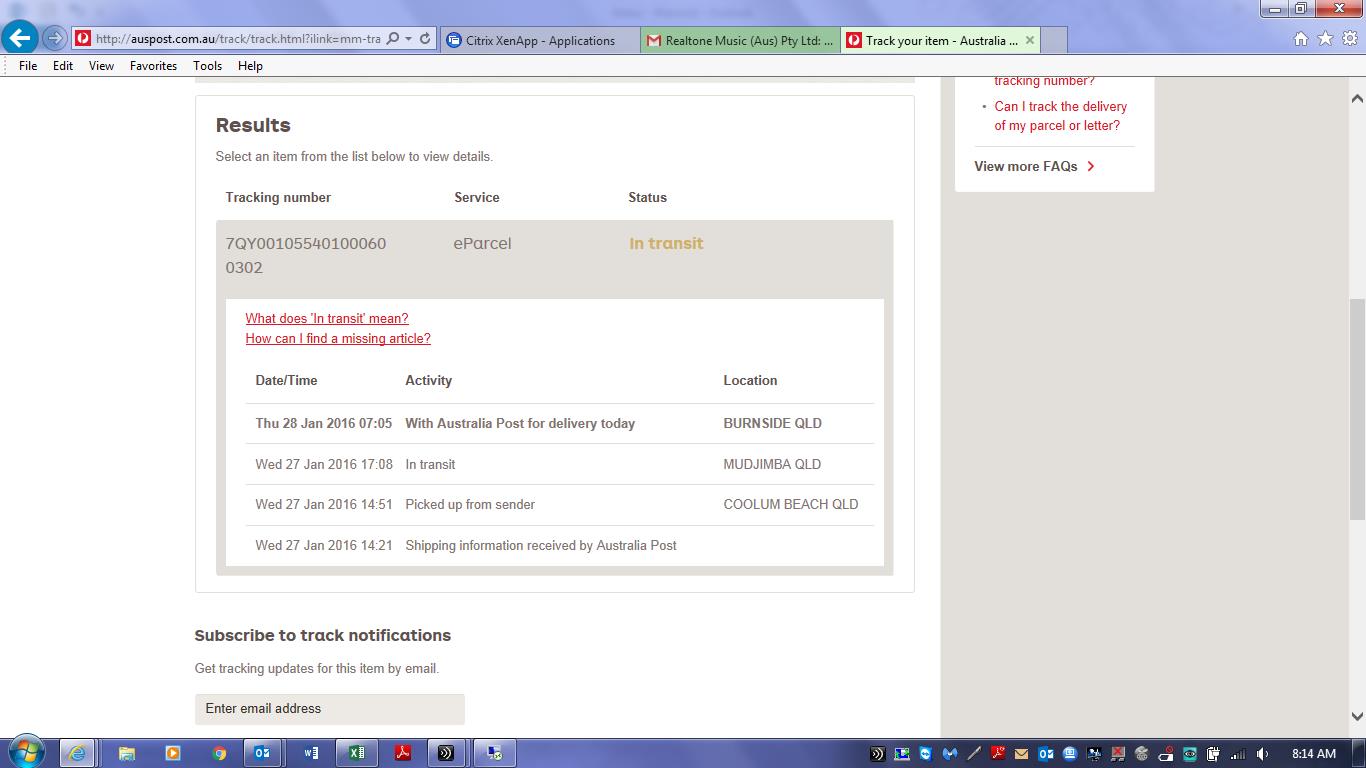Open 'What does In transit mean?' link
This screenshot has width=1366, height=768.
point(327,318)
